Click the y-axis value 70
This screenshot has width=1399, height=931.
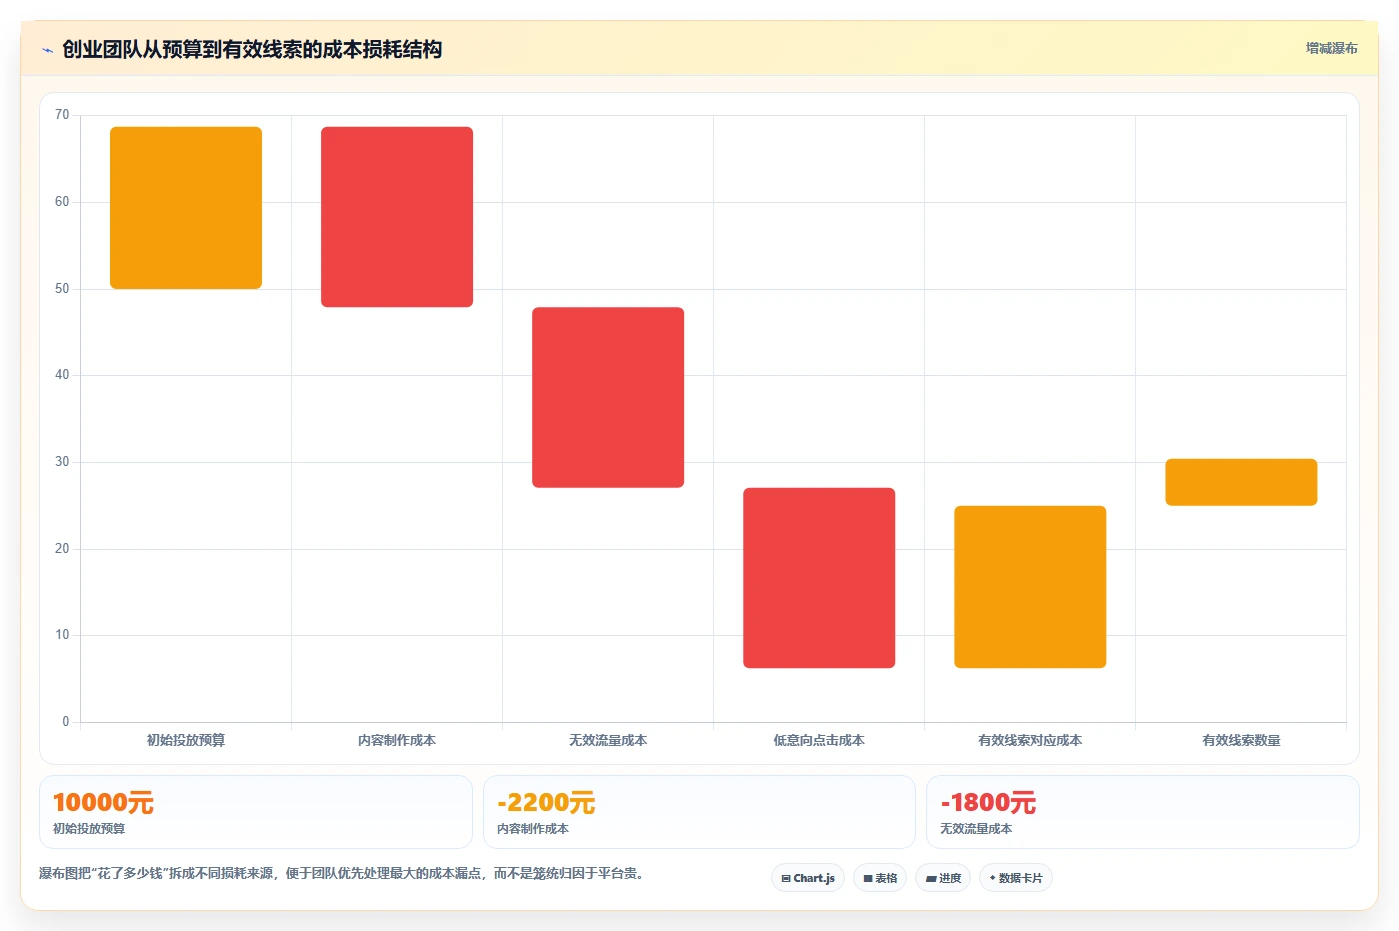coord(62,115)
